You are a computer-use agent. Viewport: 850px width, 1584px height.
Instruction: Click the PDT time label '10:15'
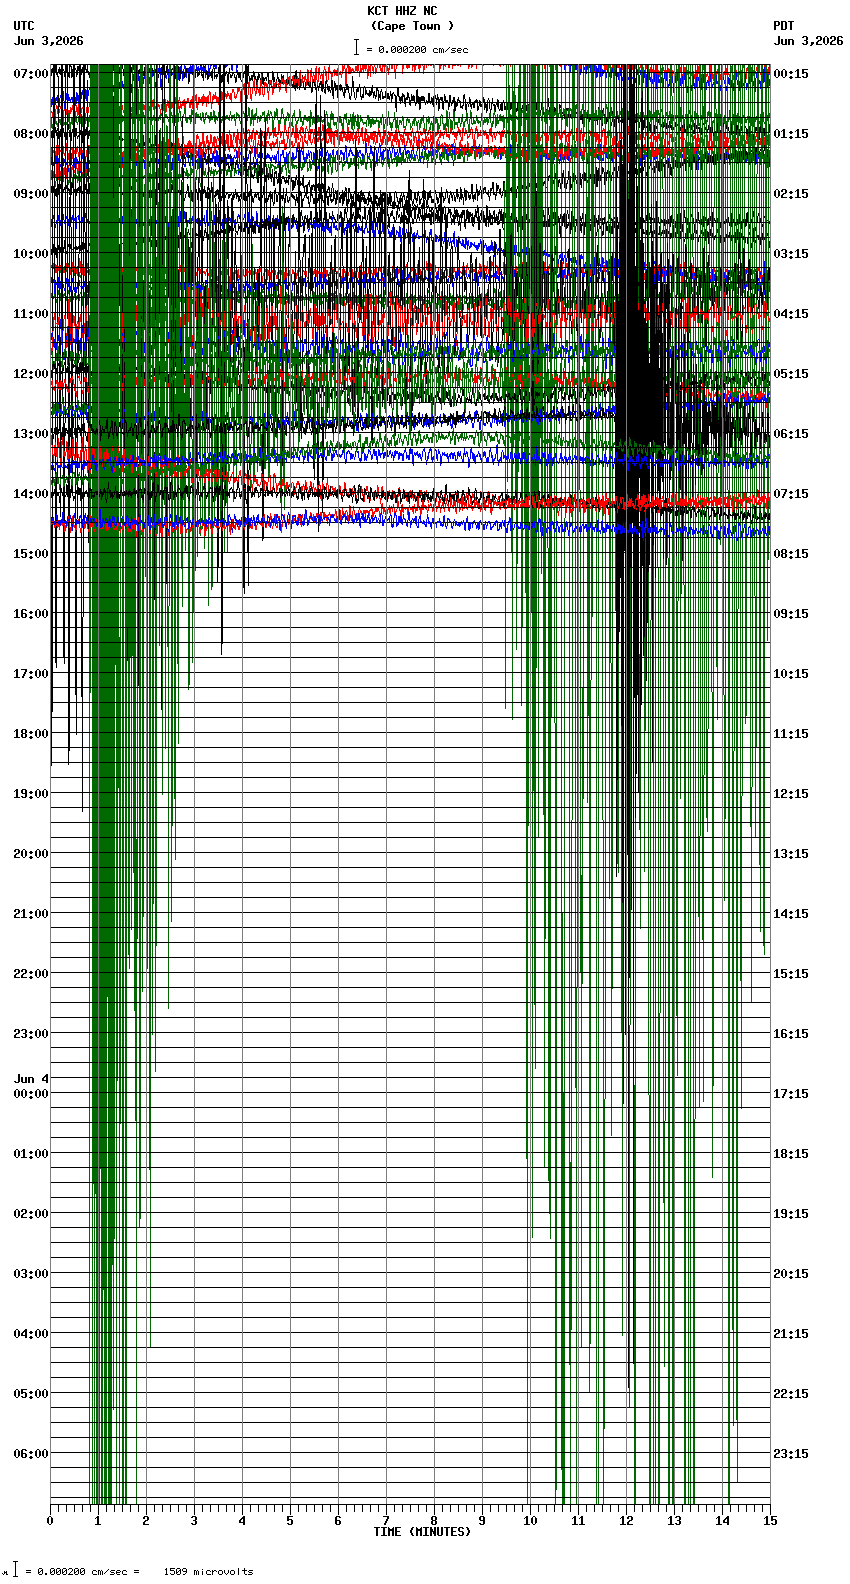click(x=791, y=674)
